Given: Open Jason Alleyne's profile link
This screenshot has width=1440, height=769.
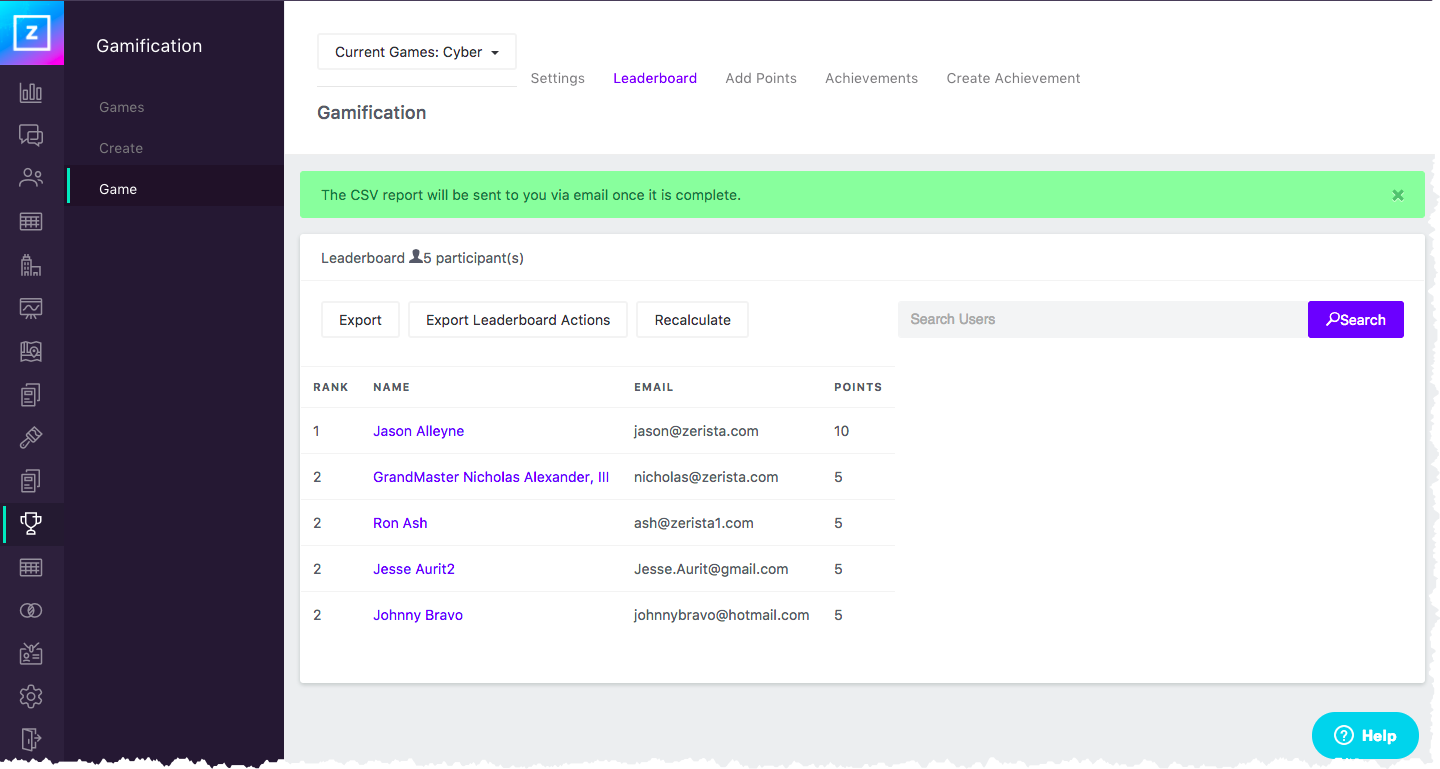Looking at the screenshot, I should point(418,431).
